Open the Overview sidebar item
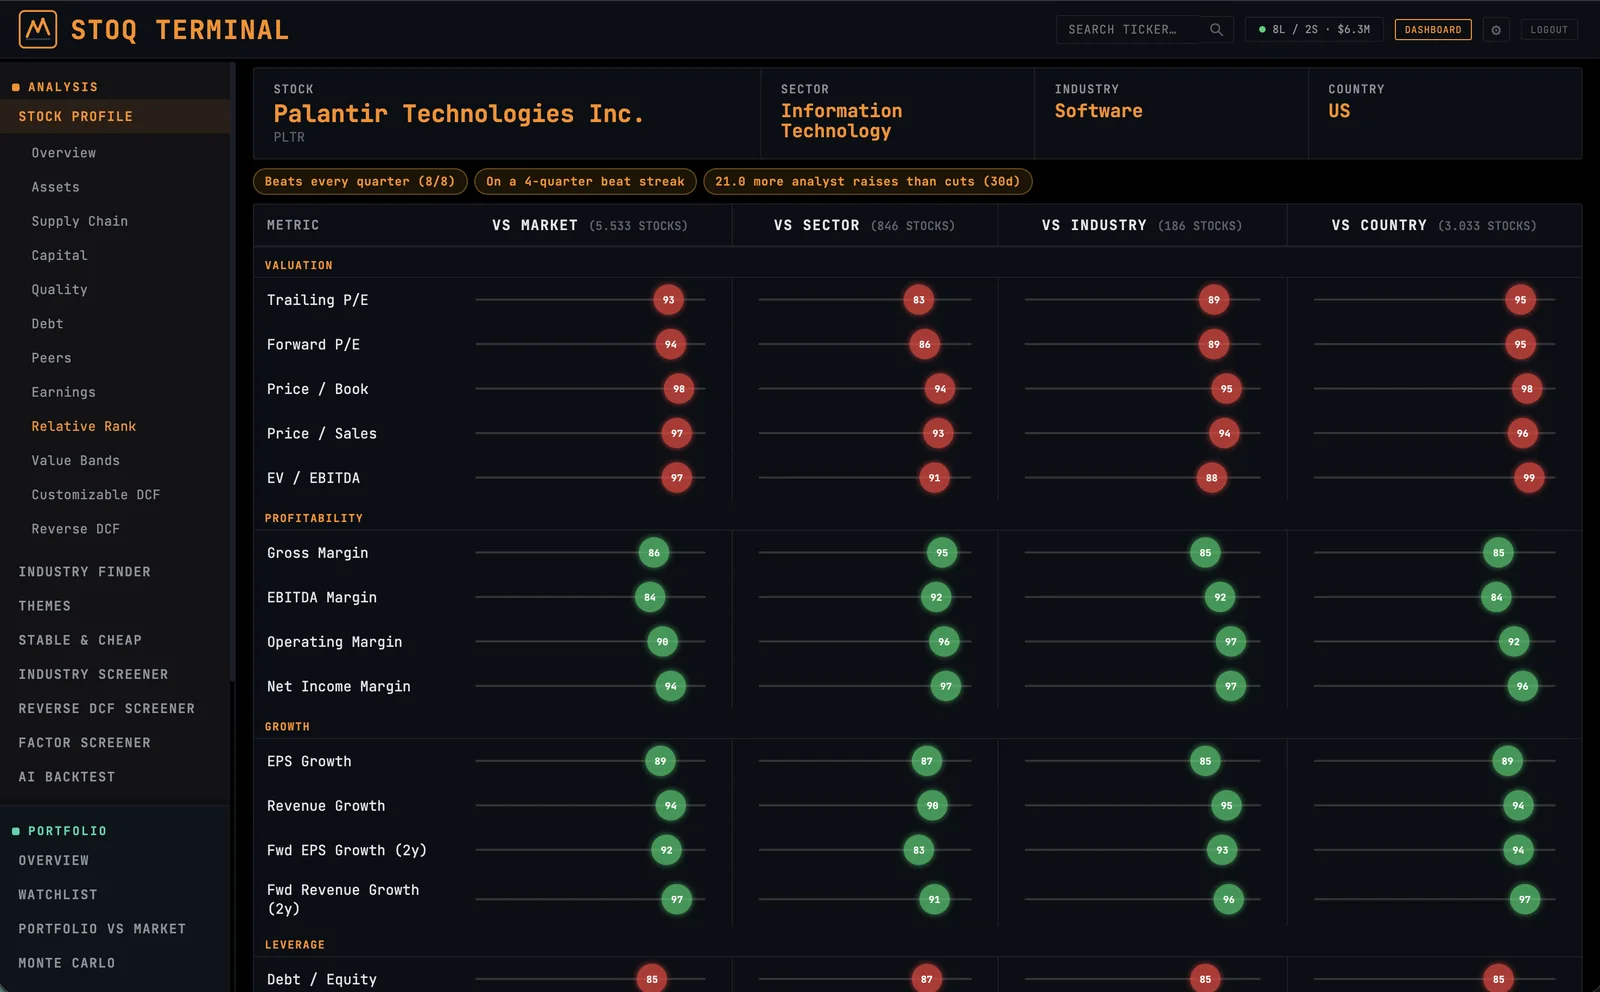The image size is (1600, 992). pyautogui.click(x=64, y=153)
